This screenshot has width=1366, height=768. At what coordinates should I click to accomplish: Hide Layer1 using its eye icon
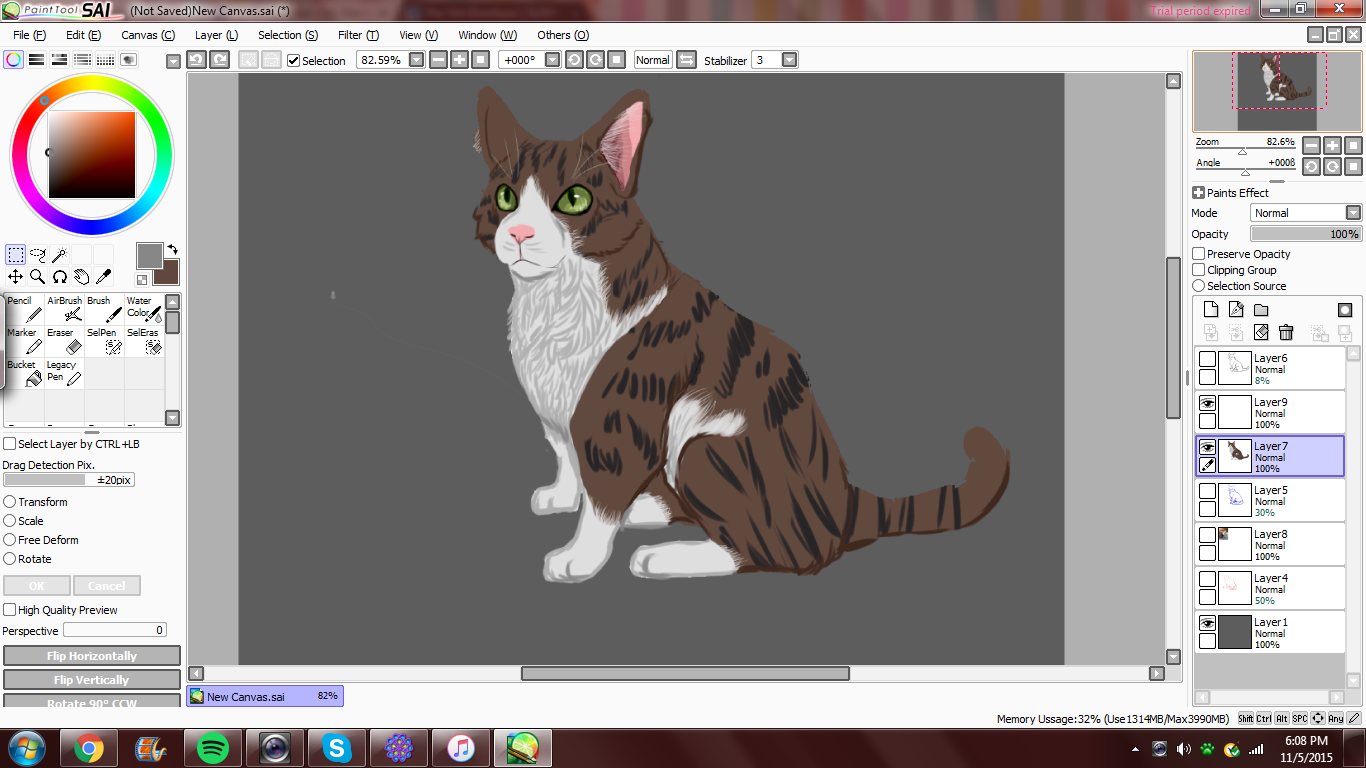(x=1207, y=623)
